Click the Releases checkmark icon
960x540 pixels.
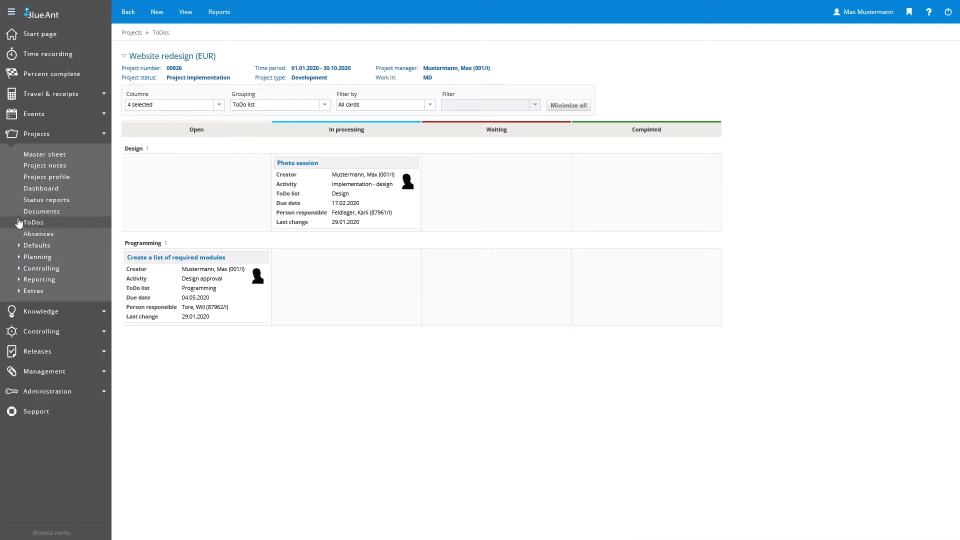point(11,351)
